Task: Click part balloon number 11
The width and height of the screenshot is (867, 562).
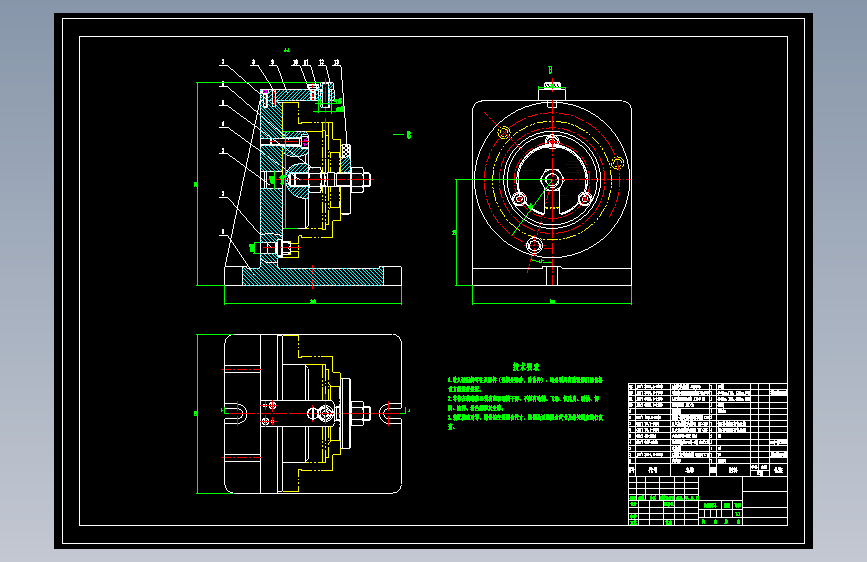Action: [306, 63]
